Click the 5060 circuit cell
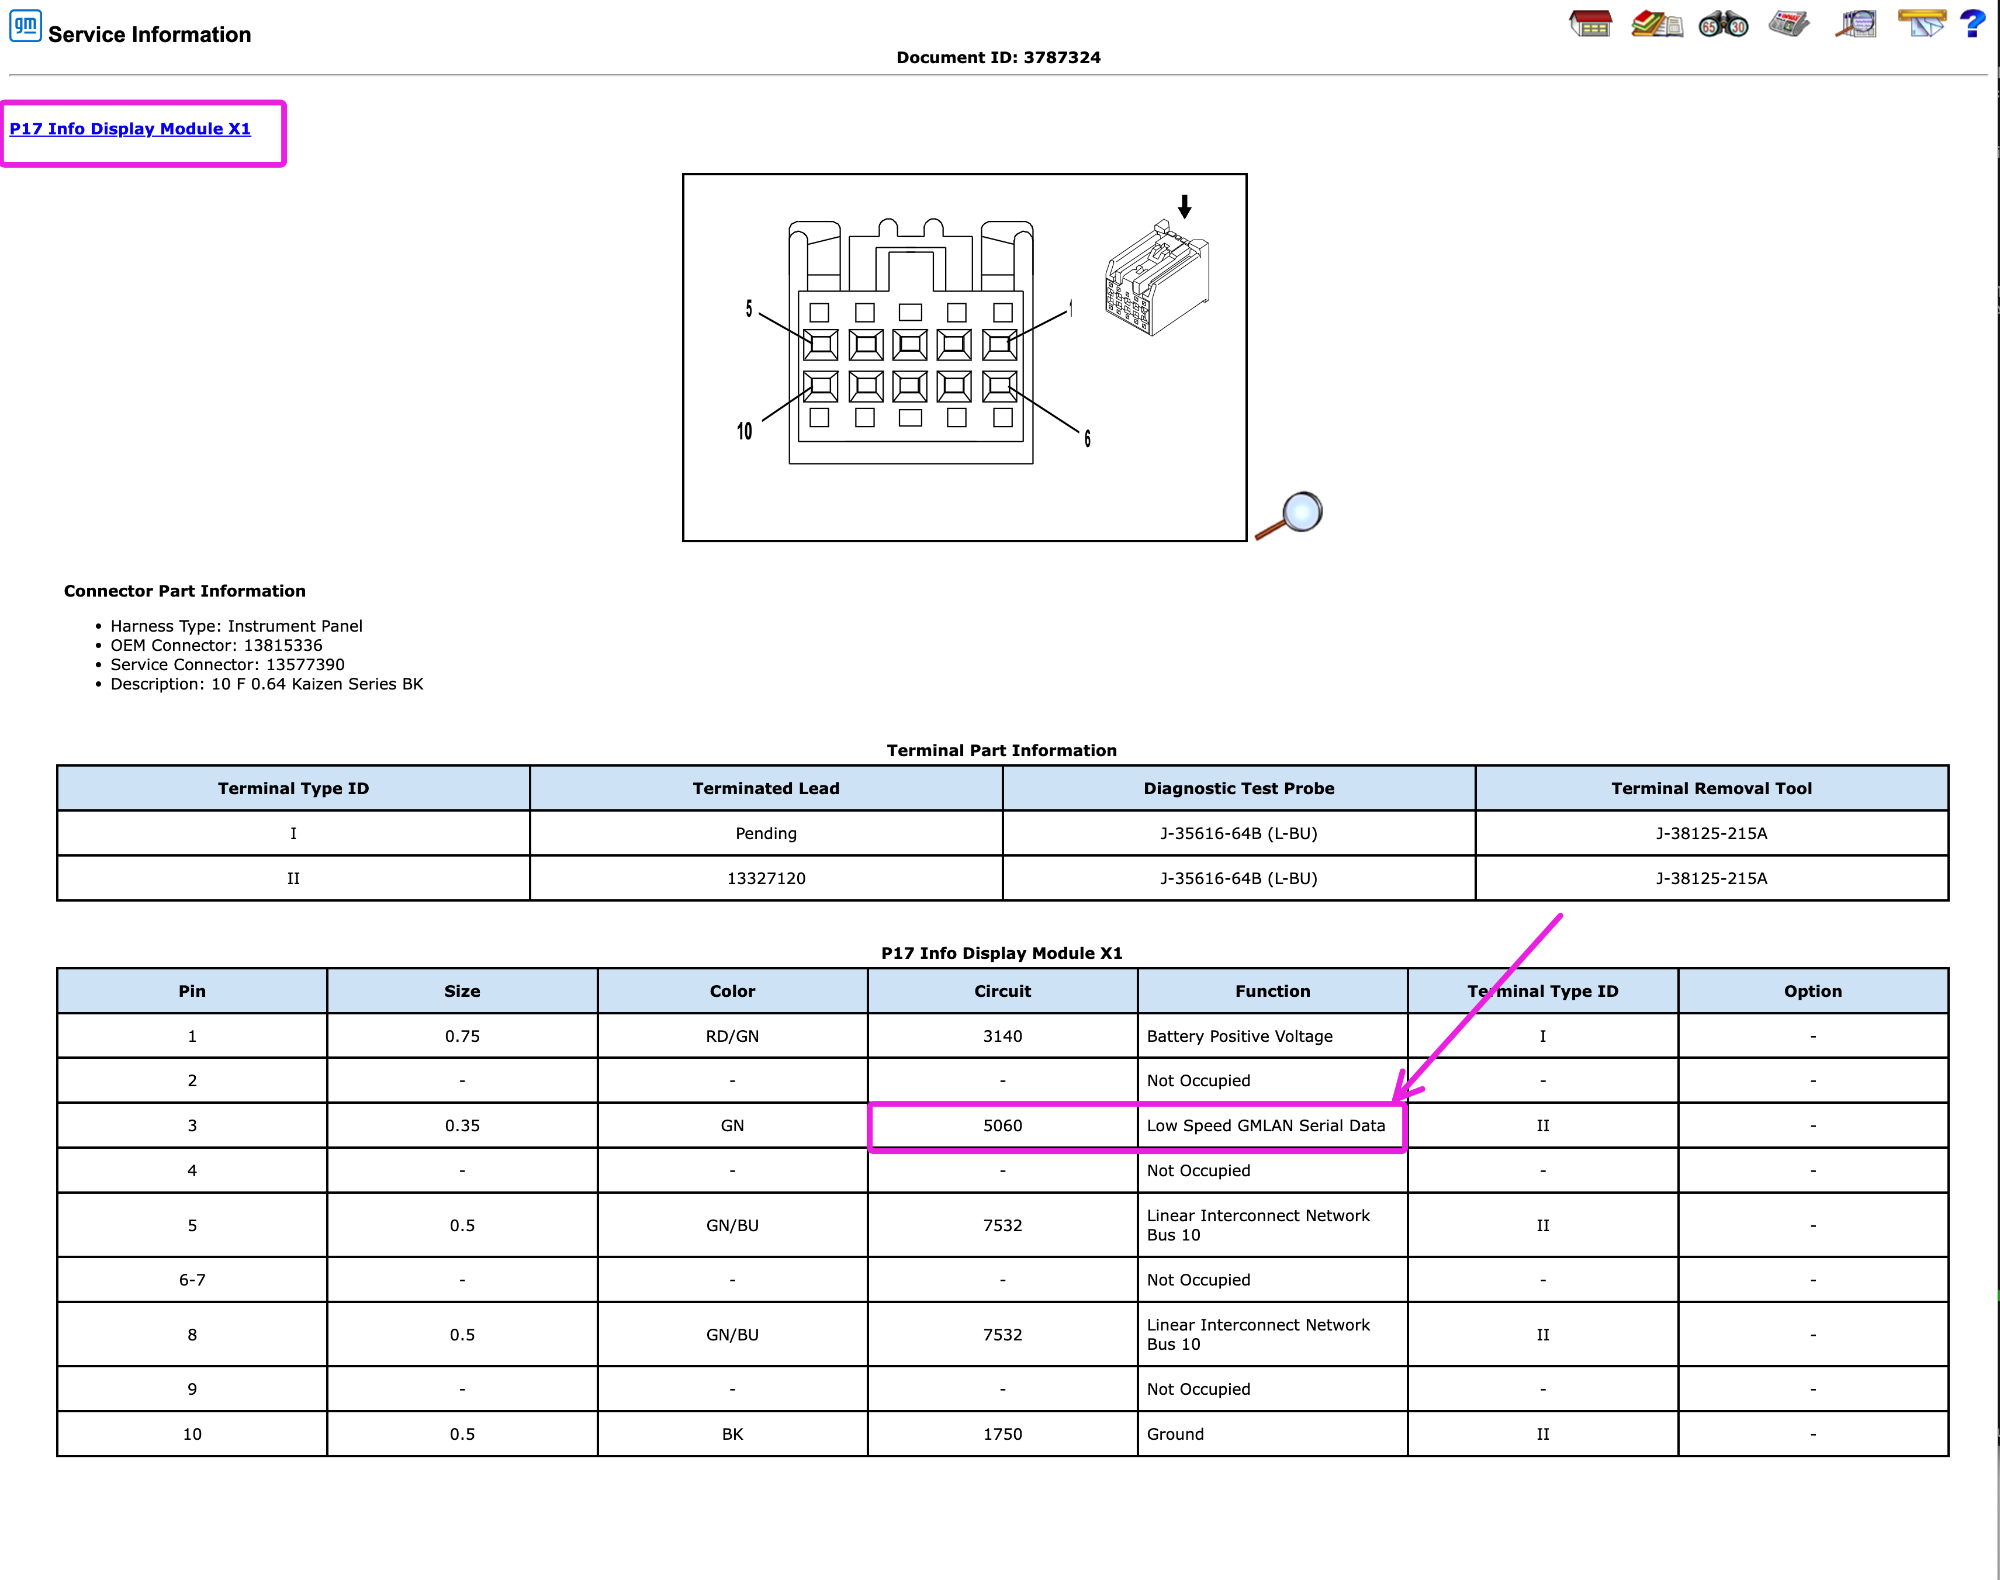This screenshot has width=2000, height=1580. click(x=1003, y=1126)
